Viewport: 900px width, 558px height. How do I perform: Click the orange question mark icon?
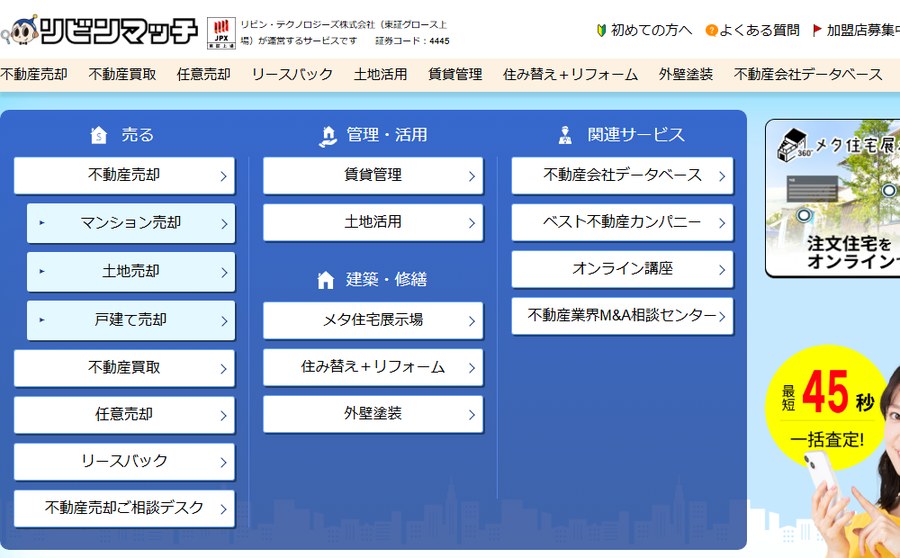point(711,30)
